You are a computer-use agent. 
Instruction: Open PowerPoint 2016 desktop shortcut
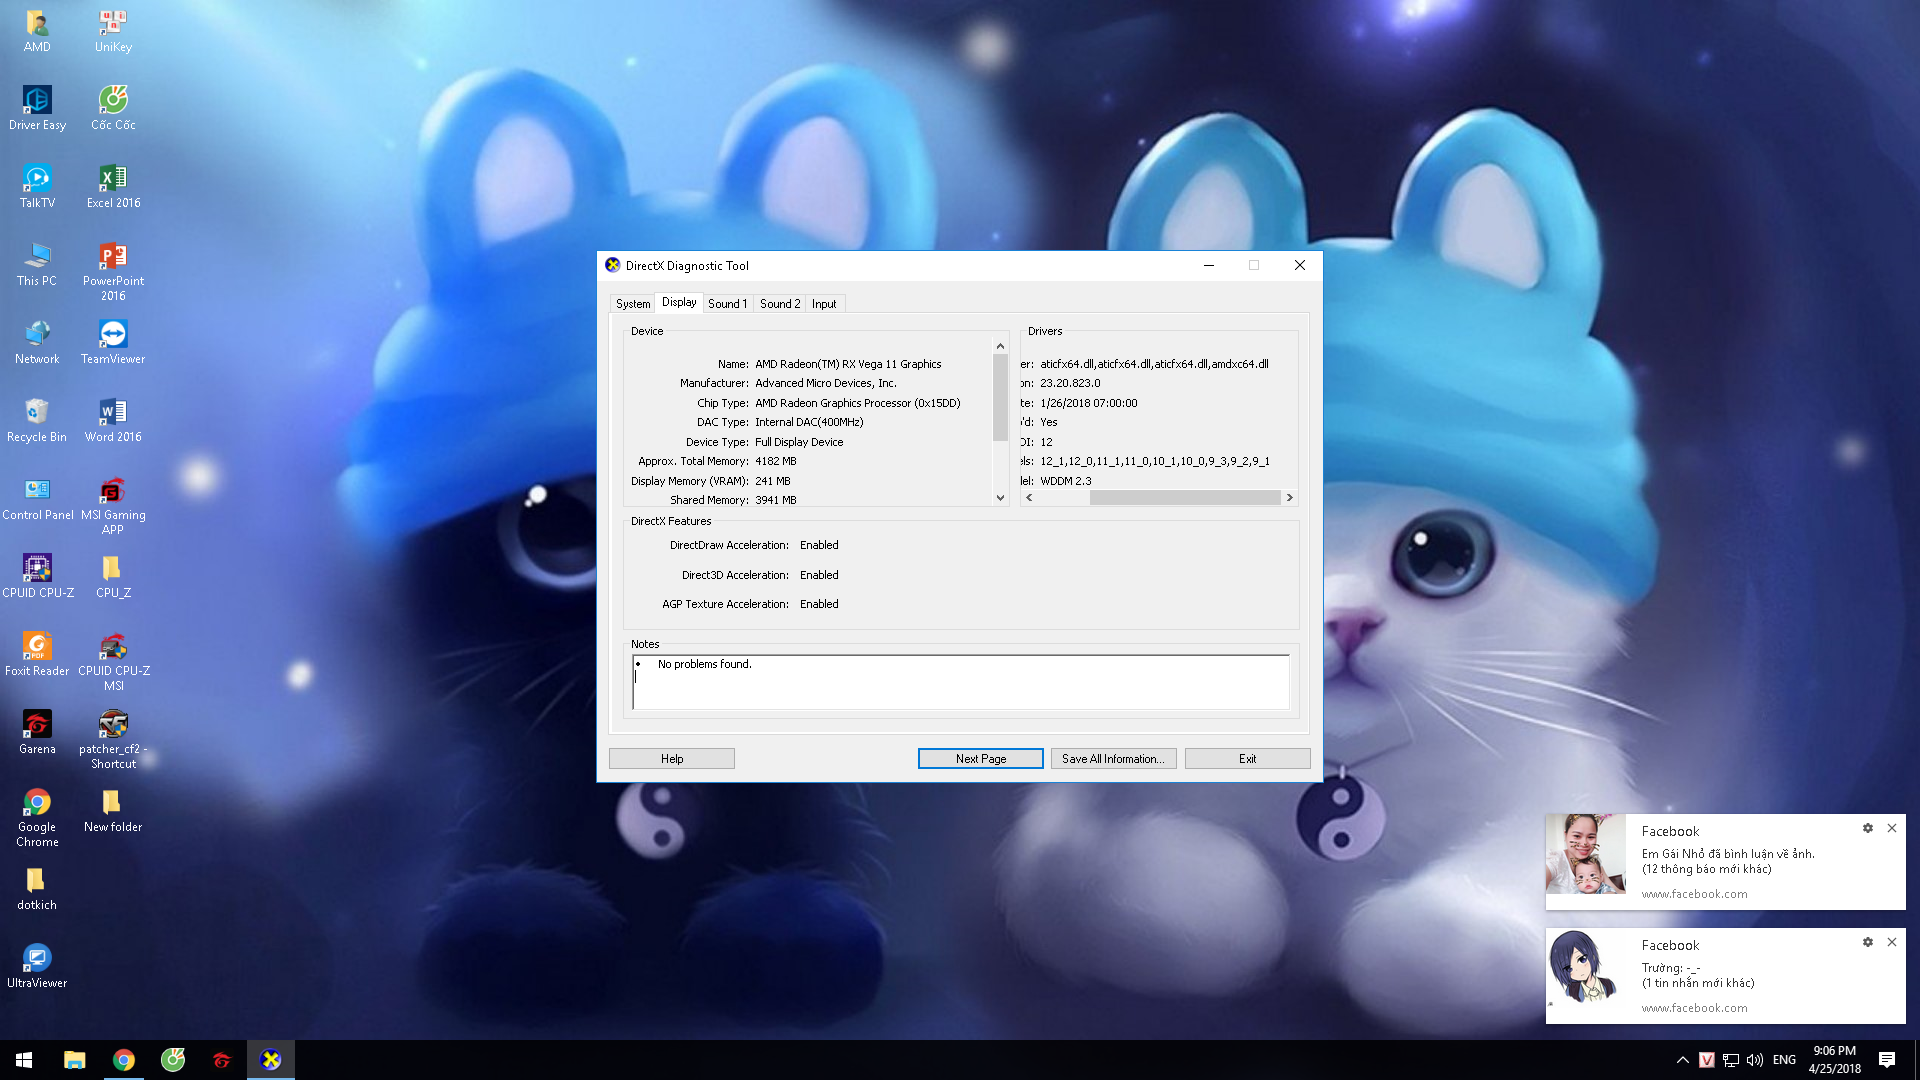pos(113,271)
